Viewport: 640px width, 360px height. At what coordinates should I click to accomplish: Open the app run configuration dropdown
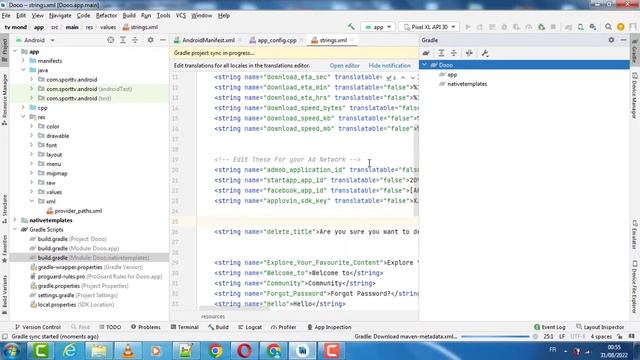(378, 27)
